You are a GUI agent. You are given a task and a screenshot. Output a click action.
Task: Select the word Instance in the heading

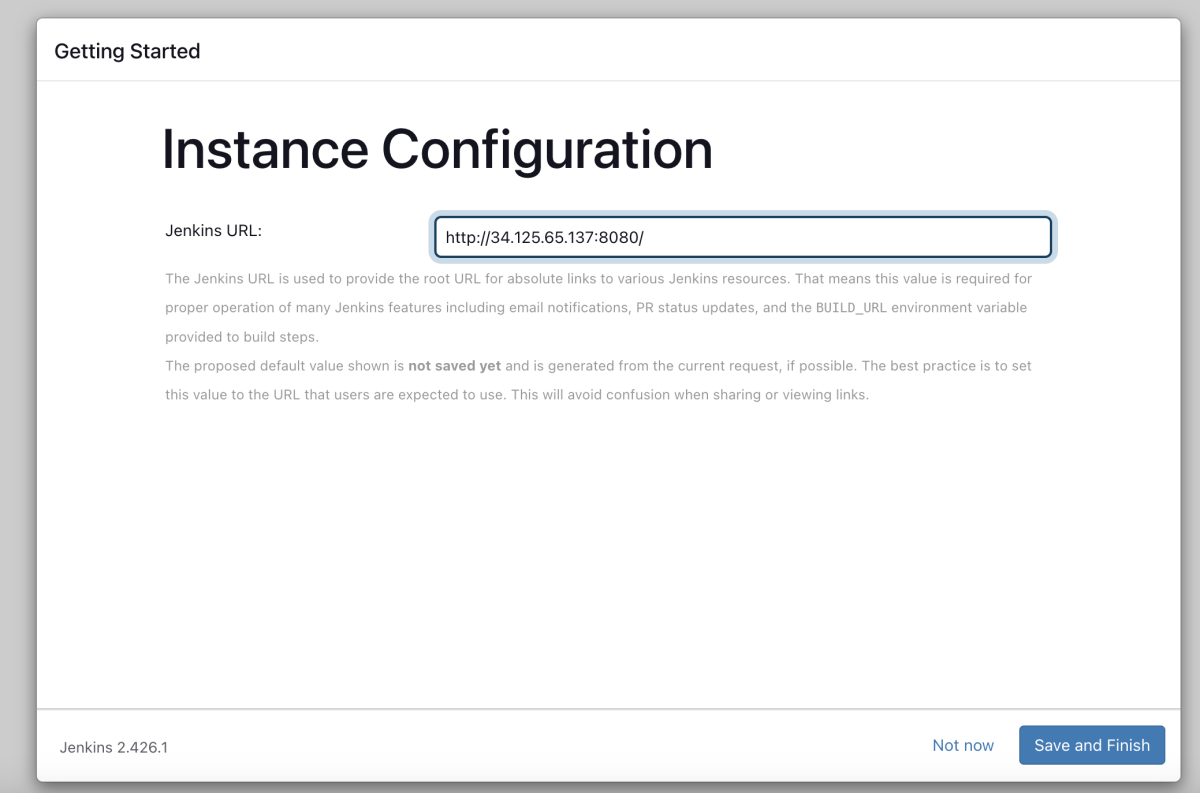pyautogui.click(x=265, y=150)
